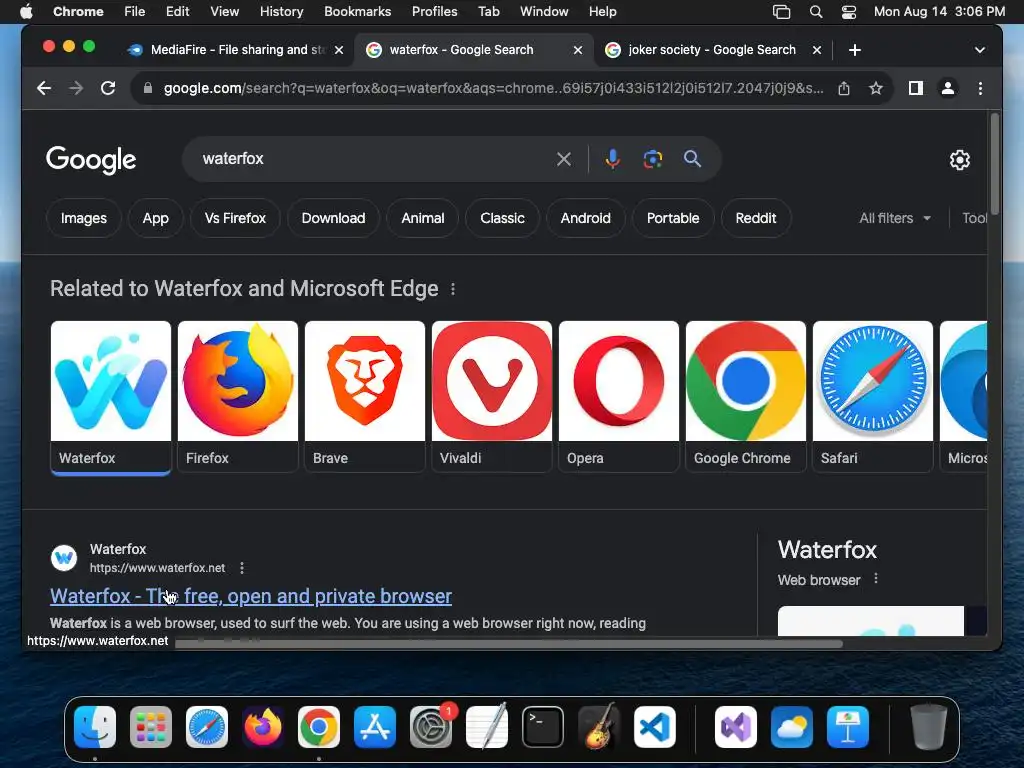
Task: Select the Google Chrome browser card
Action: point(745,397)
